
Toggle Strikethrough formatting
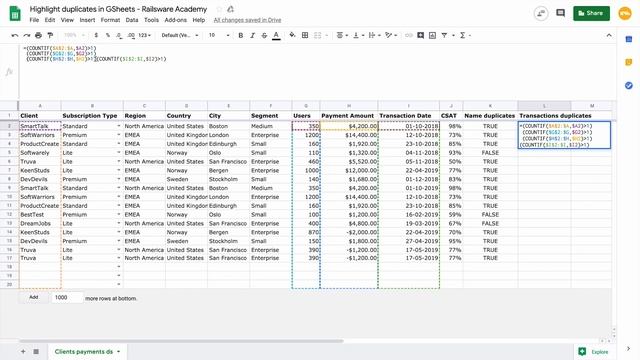pyautogui.click(x=264, y=36)
